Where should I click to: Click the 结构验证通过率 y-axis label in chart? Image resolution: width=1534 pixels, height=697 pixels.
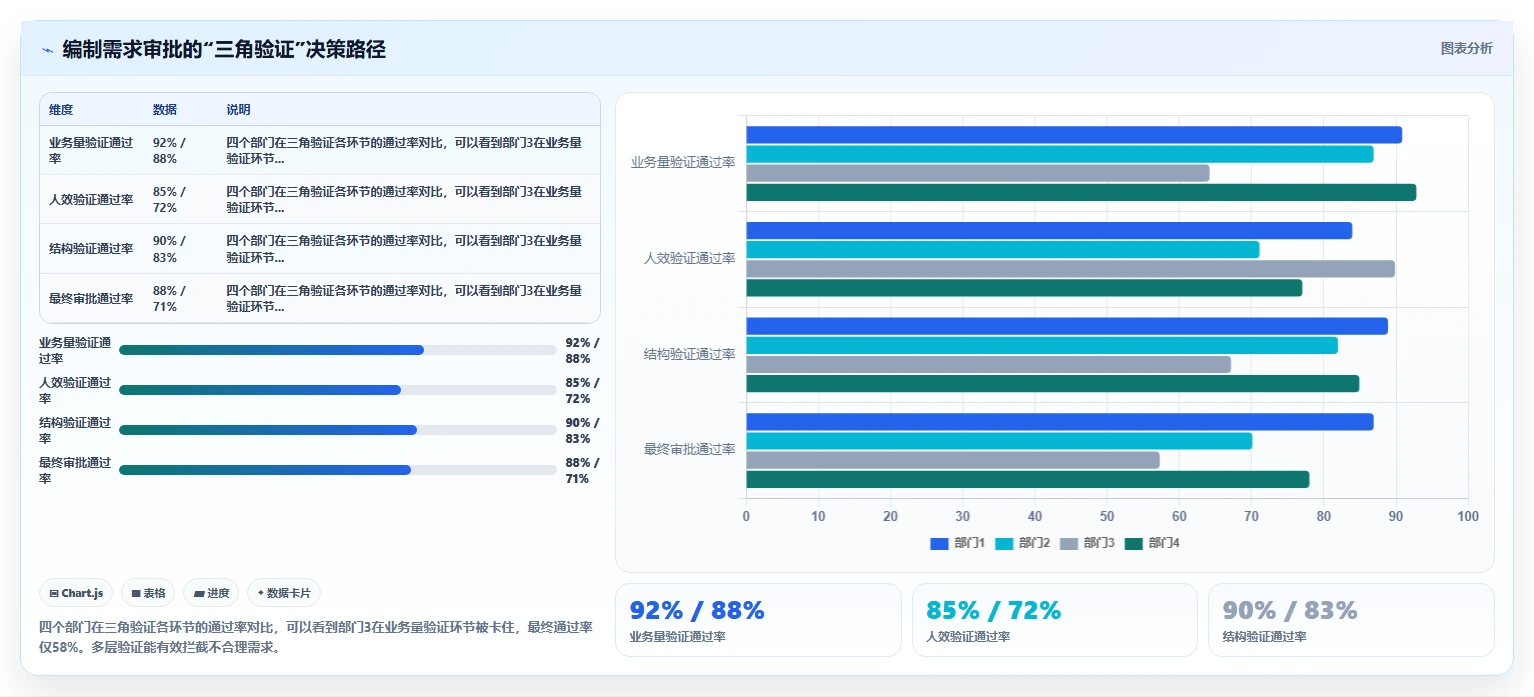(x=690, y=355)
